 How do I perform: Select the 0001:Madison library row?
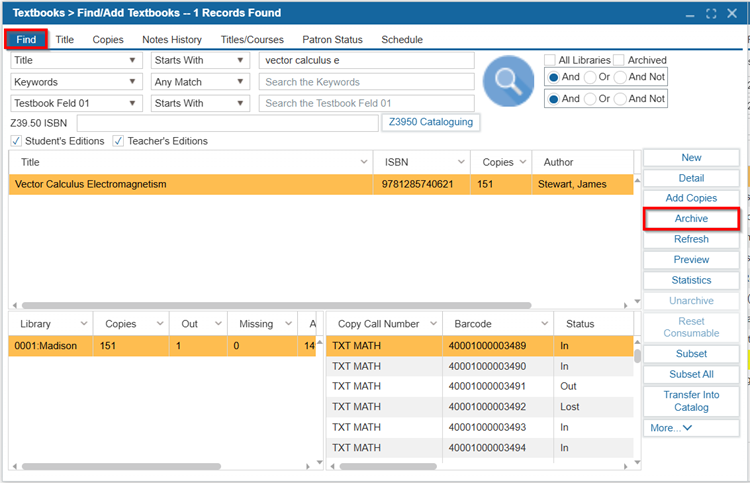tap(162, 346)
